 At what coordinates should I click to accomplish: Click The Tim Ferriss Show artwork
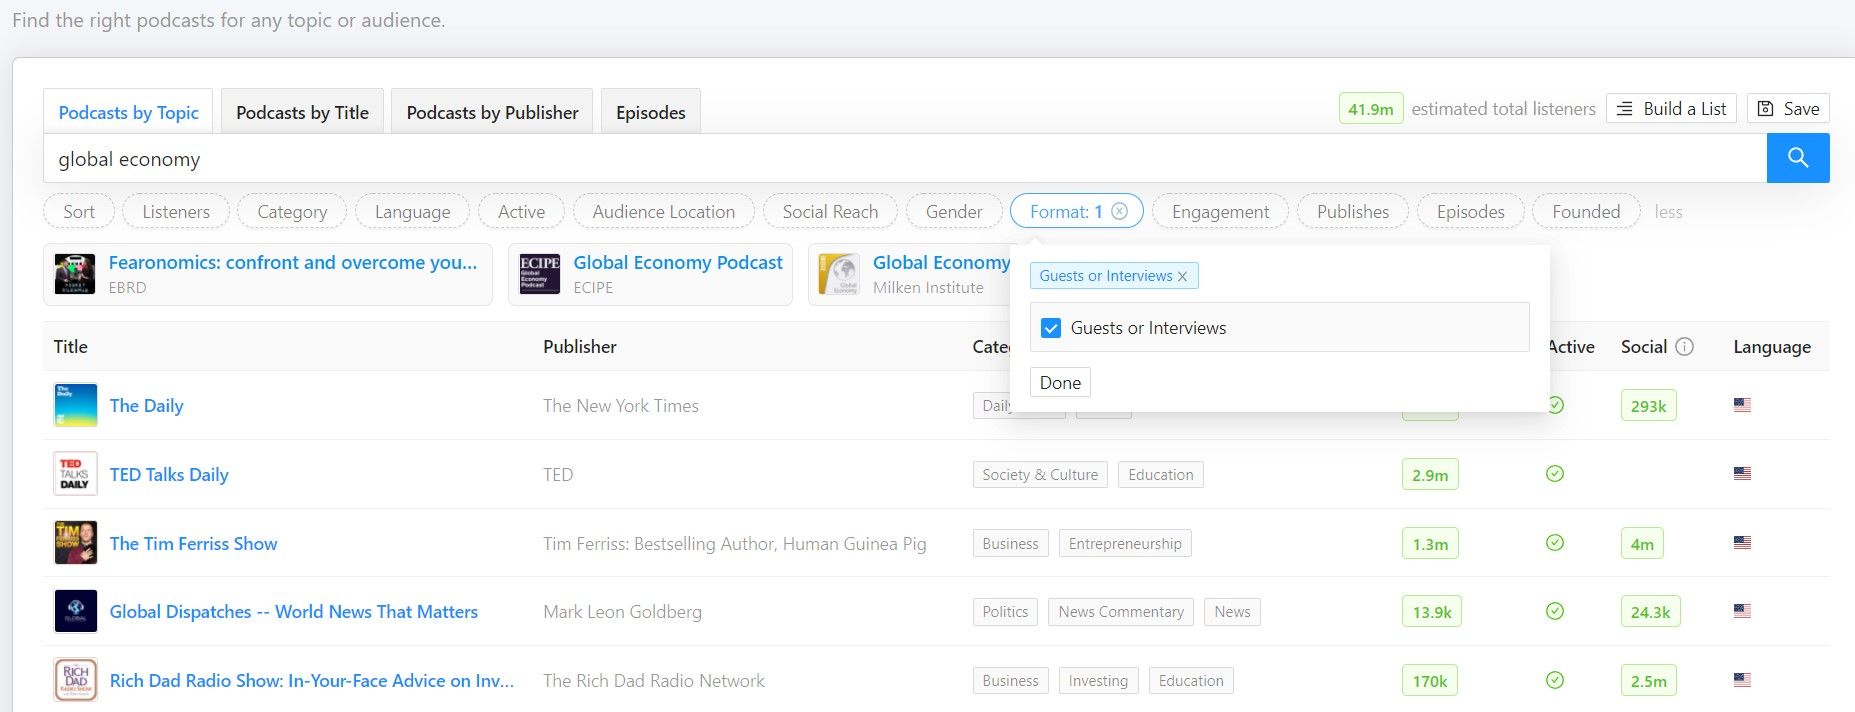click(x=75, y=543)
